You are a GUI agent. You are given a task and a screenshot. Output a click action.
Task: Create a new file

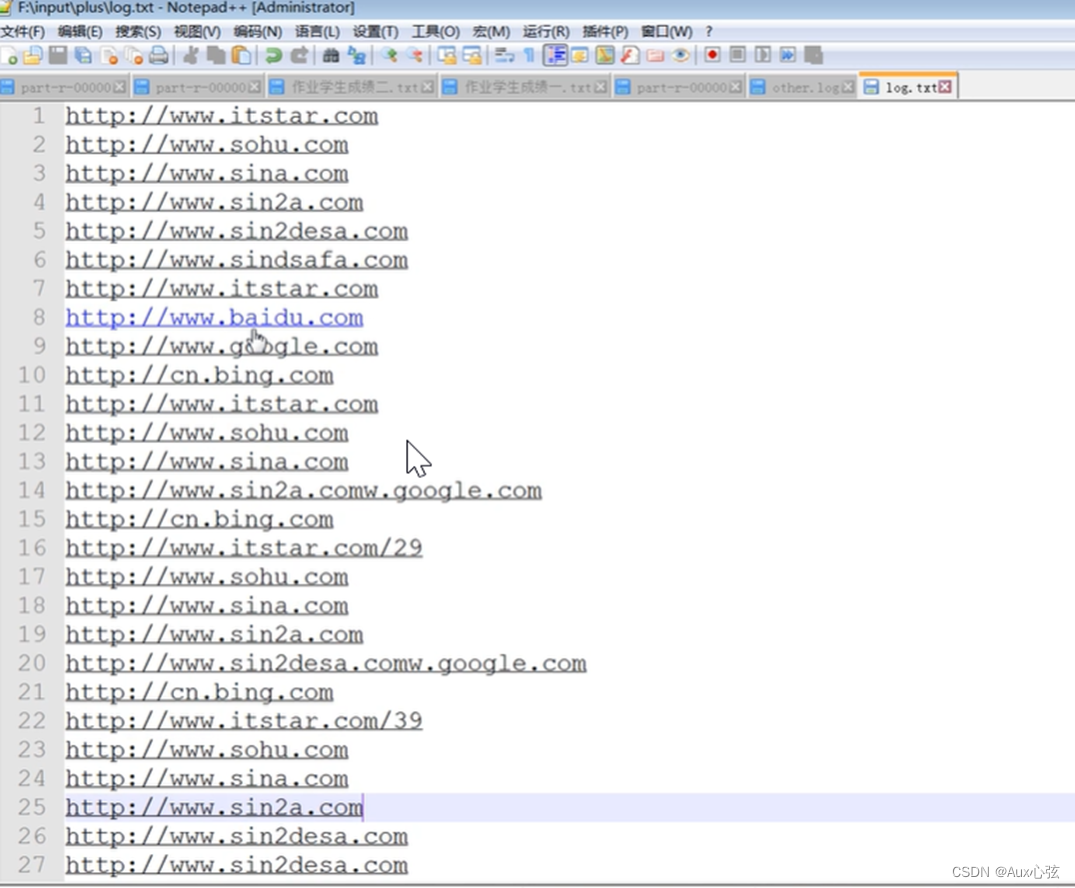tap(12, 56)
